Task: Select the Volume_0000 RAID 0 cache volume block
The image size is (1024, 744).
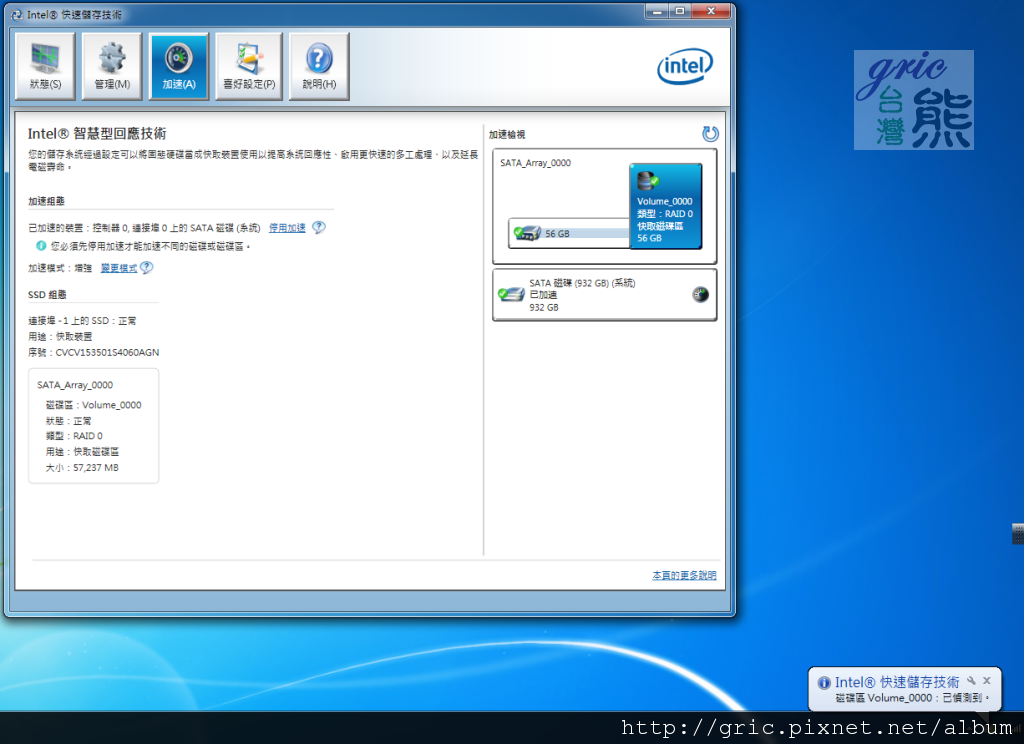Action: (665, 206)
